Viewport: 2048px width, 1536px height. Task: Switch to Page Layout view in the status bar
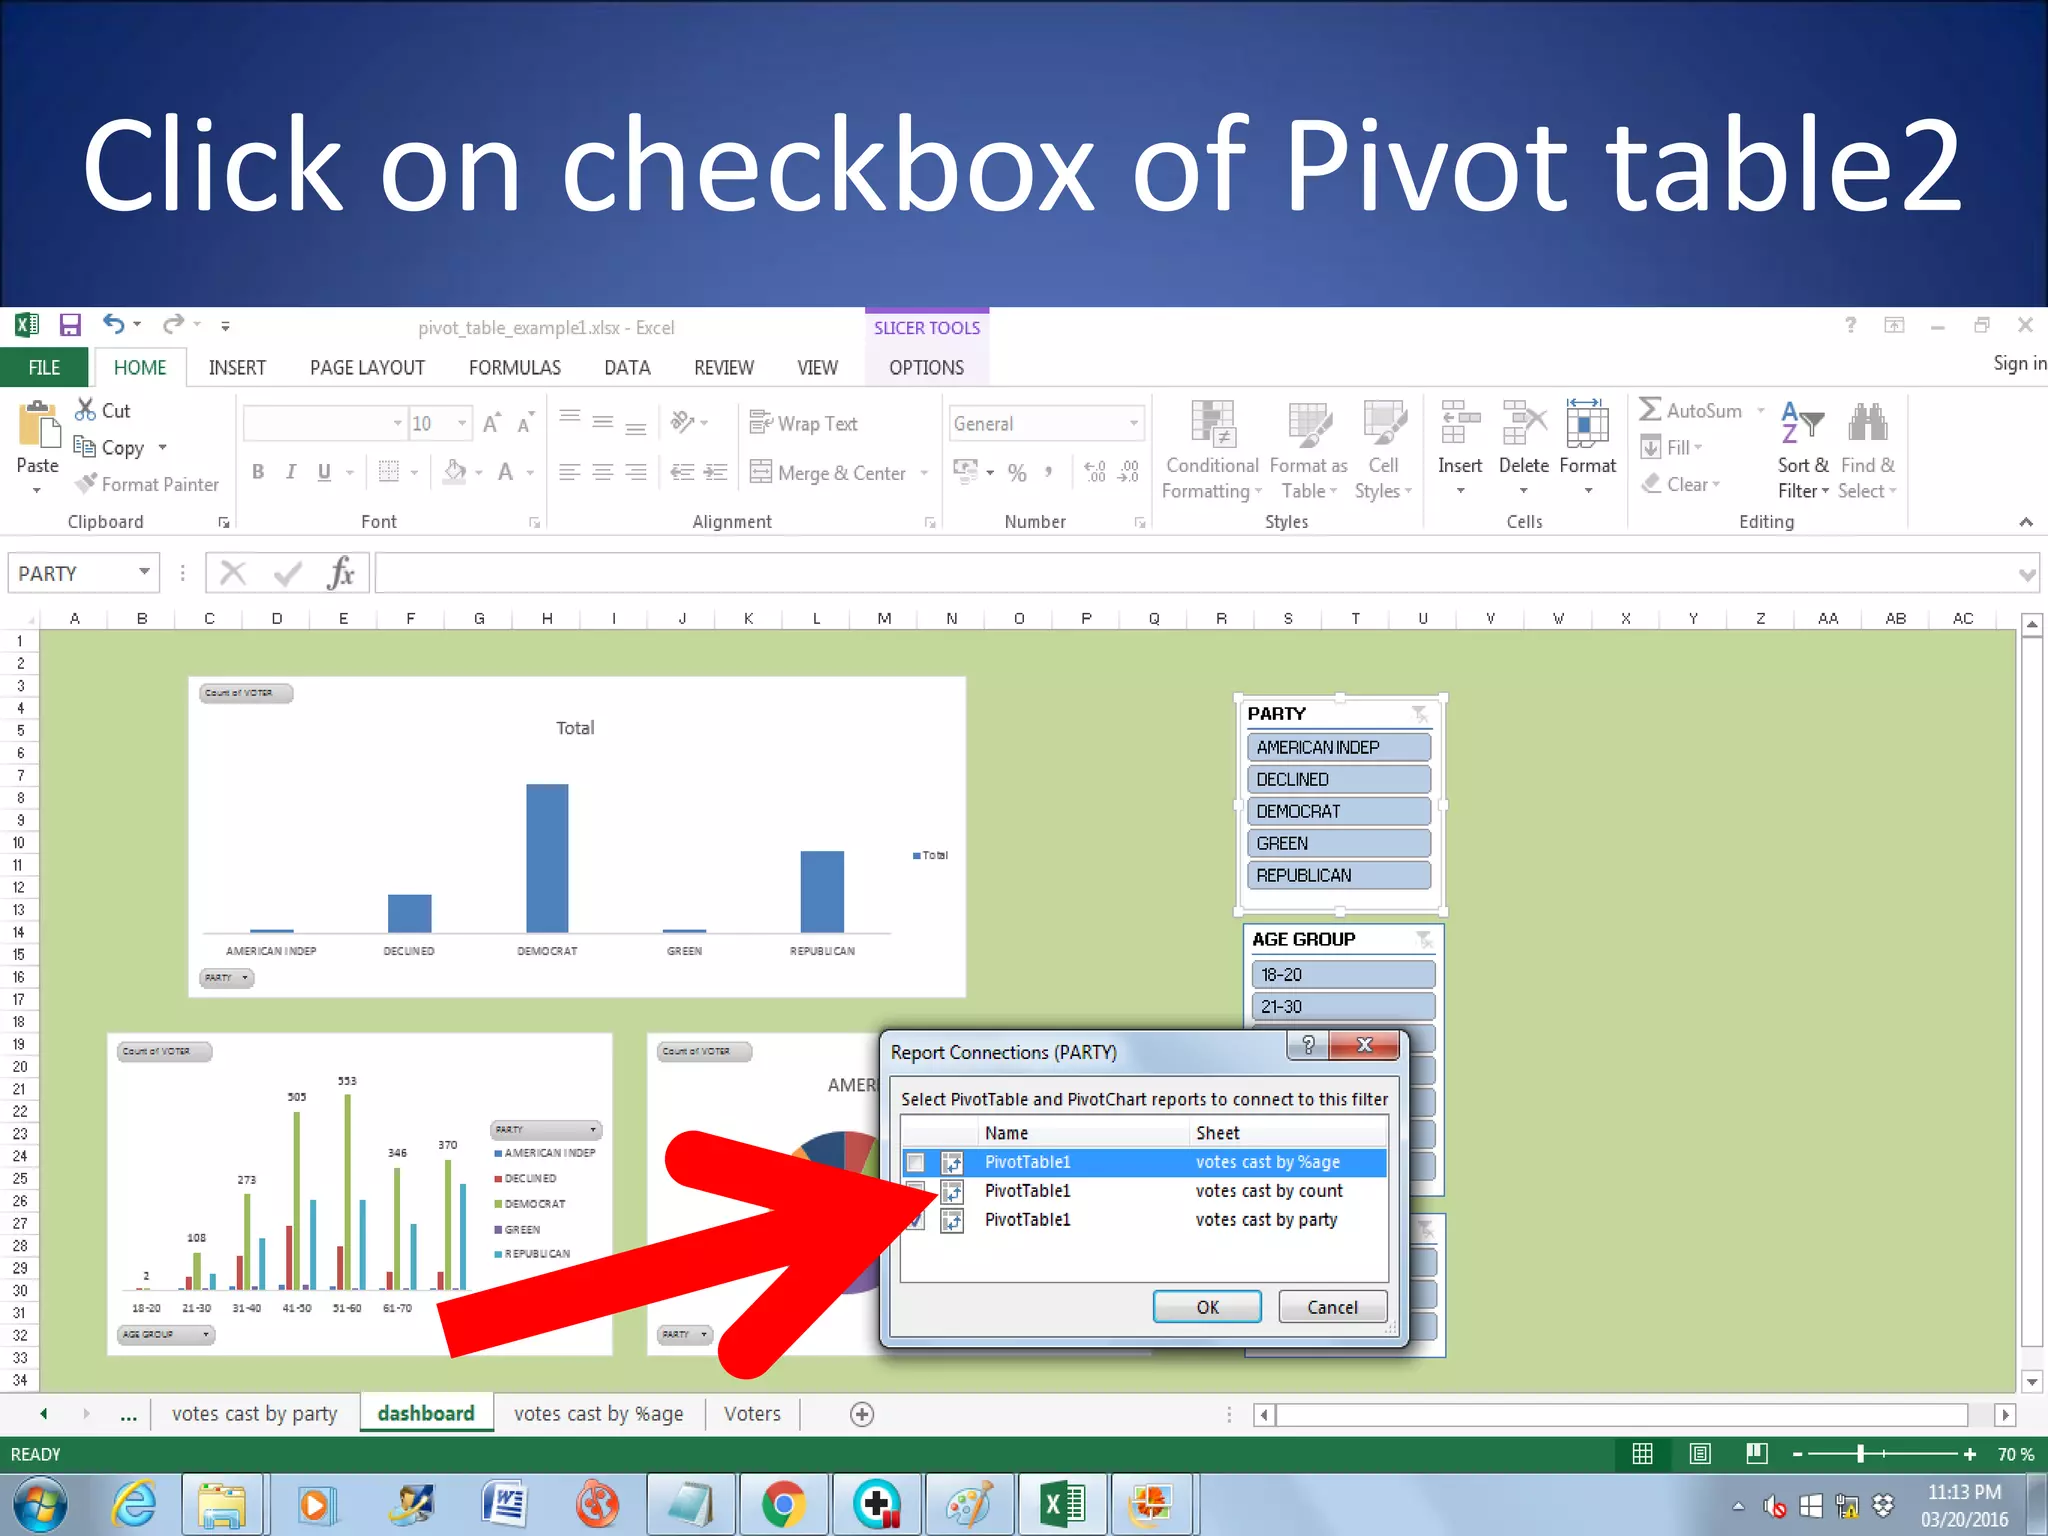1700,1454
